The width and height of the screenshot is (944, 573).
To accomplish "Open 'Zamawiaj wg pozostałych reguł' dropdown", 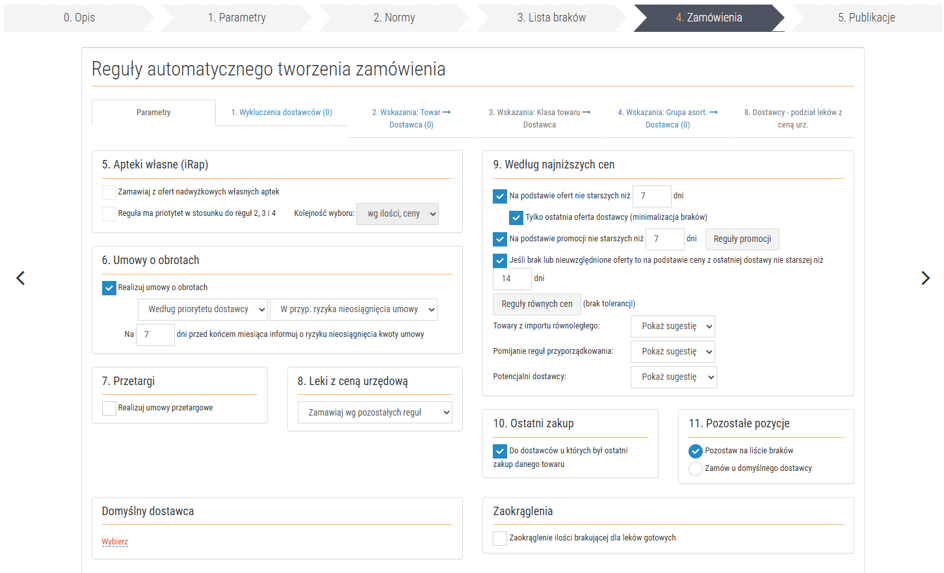I will pos(374,412).
